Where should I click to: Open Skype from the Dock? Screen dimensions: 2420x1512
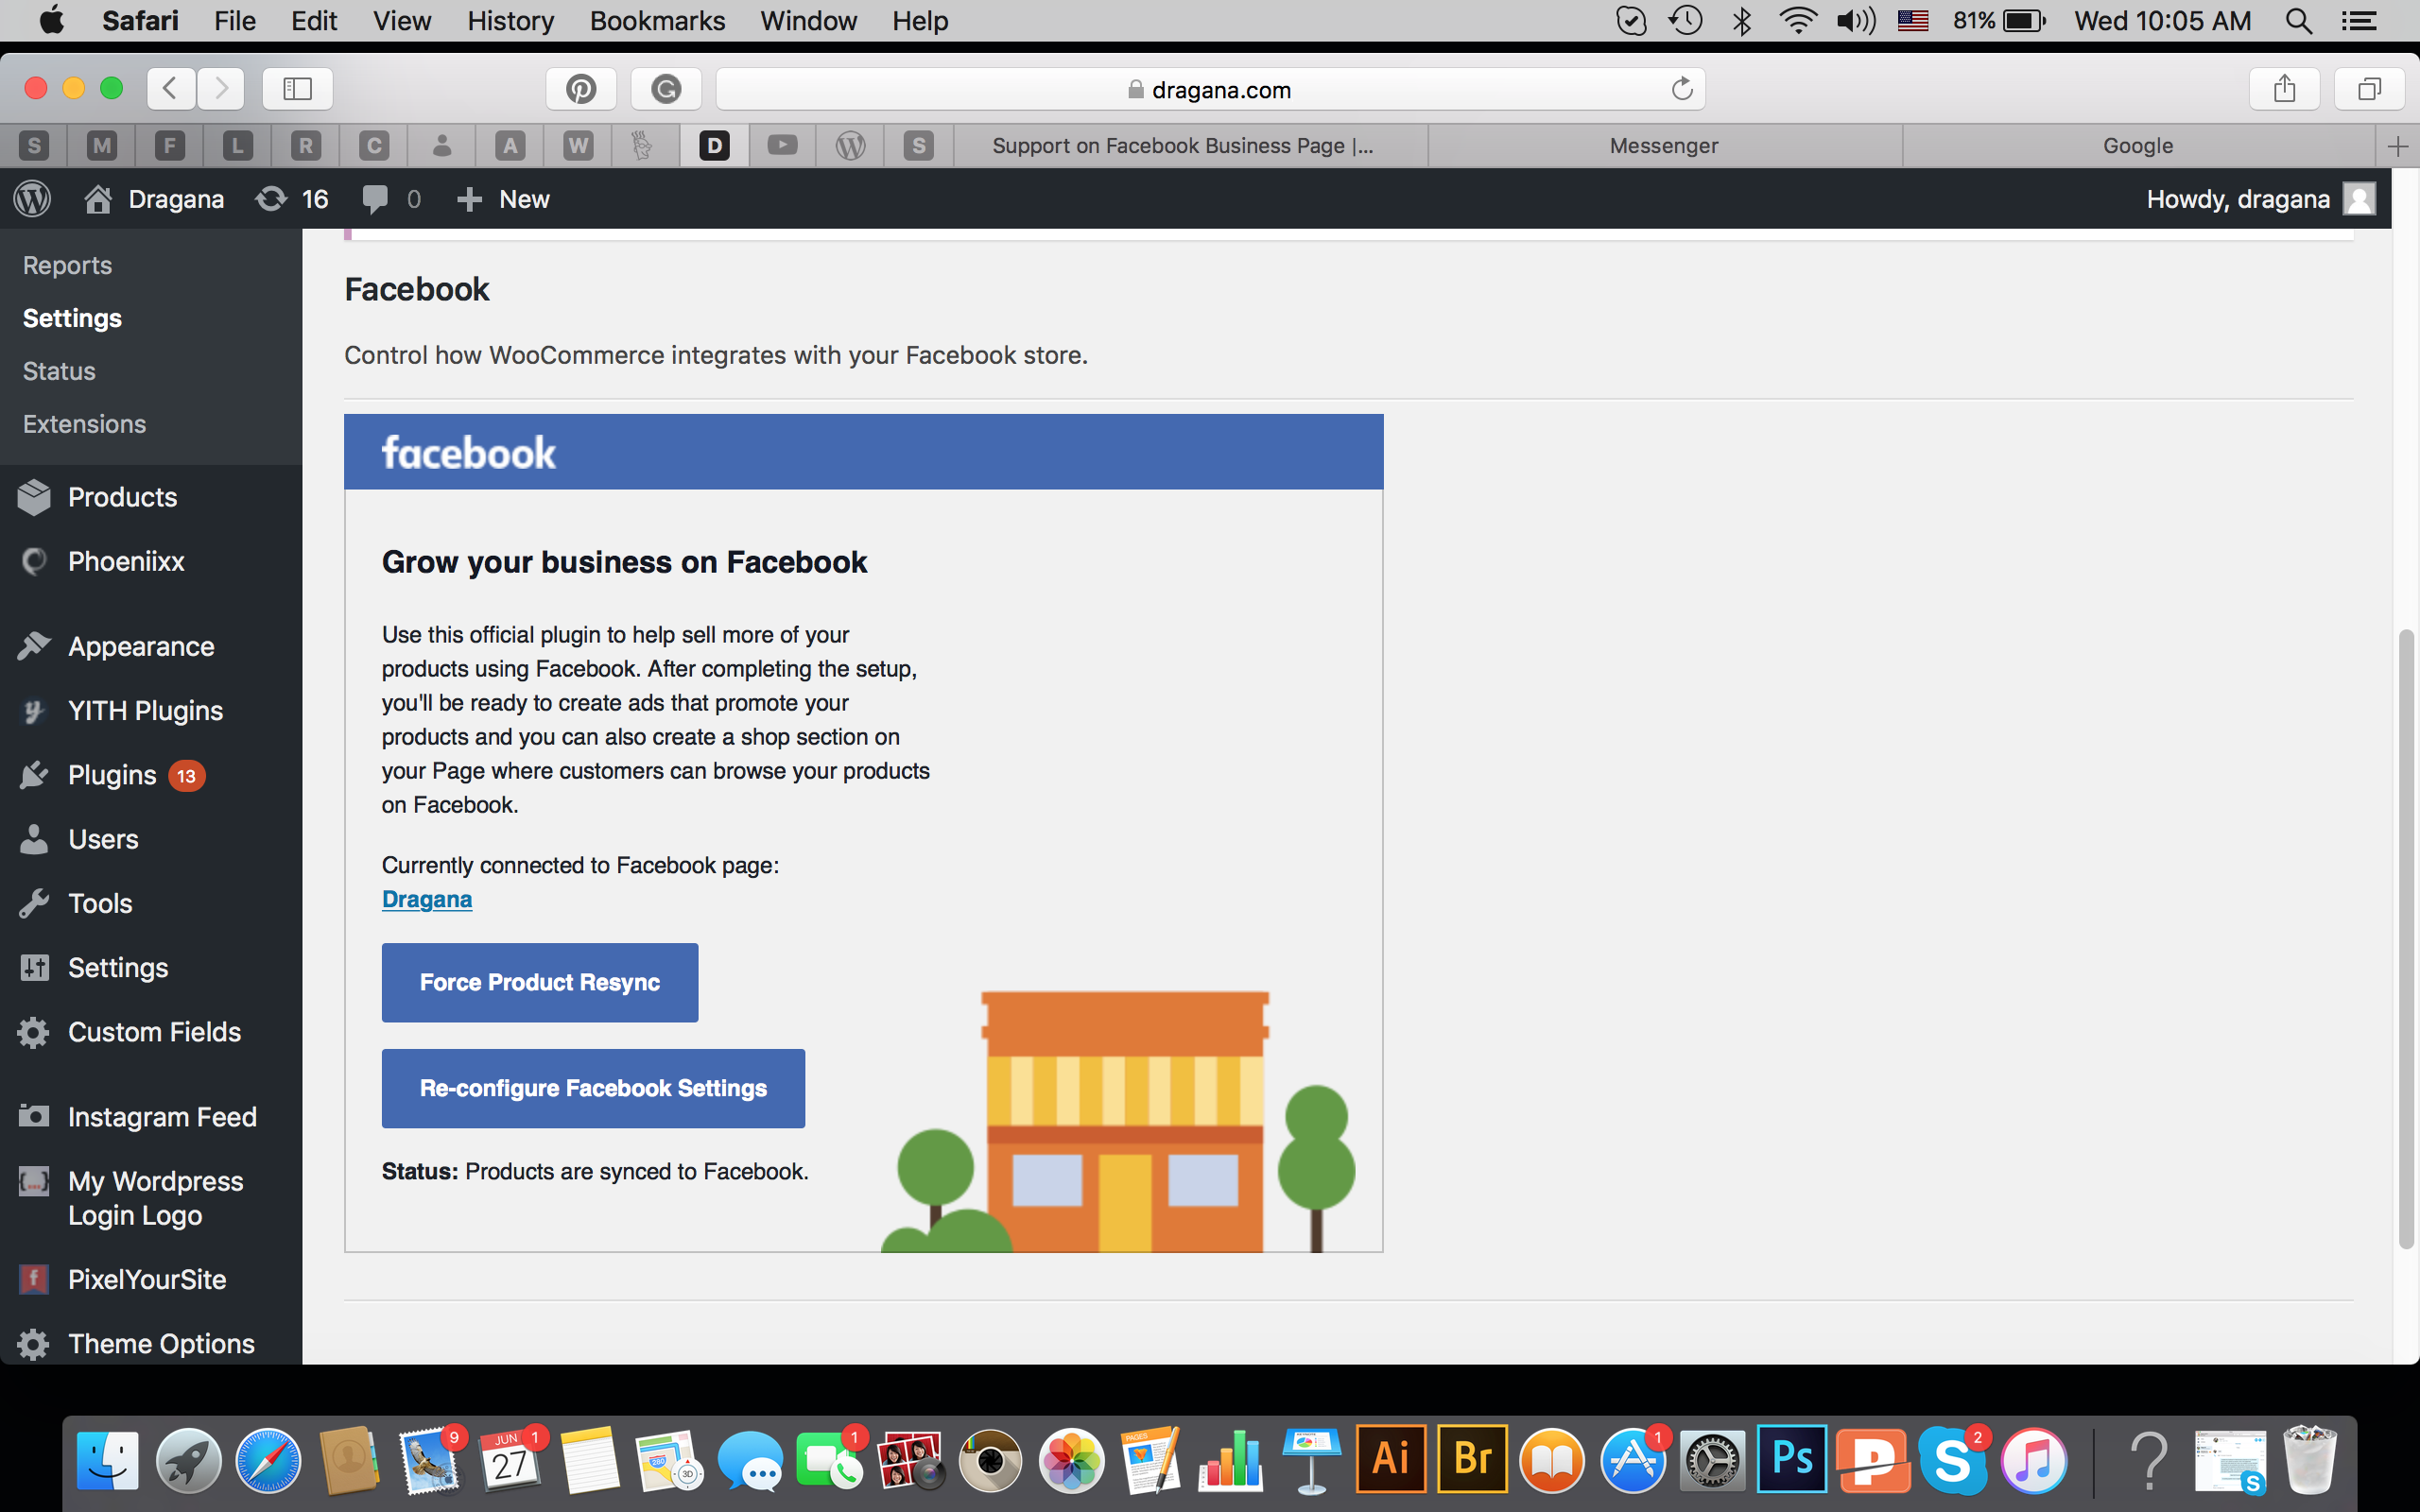click(x=1953, y=1461)
